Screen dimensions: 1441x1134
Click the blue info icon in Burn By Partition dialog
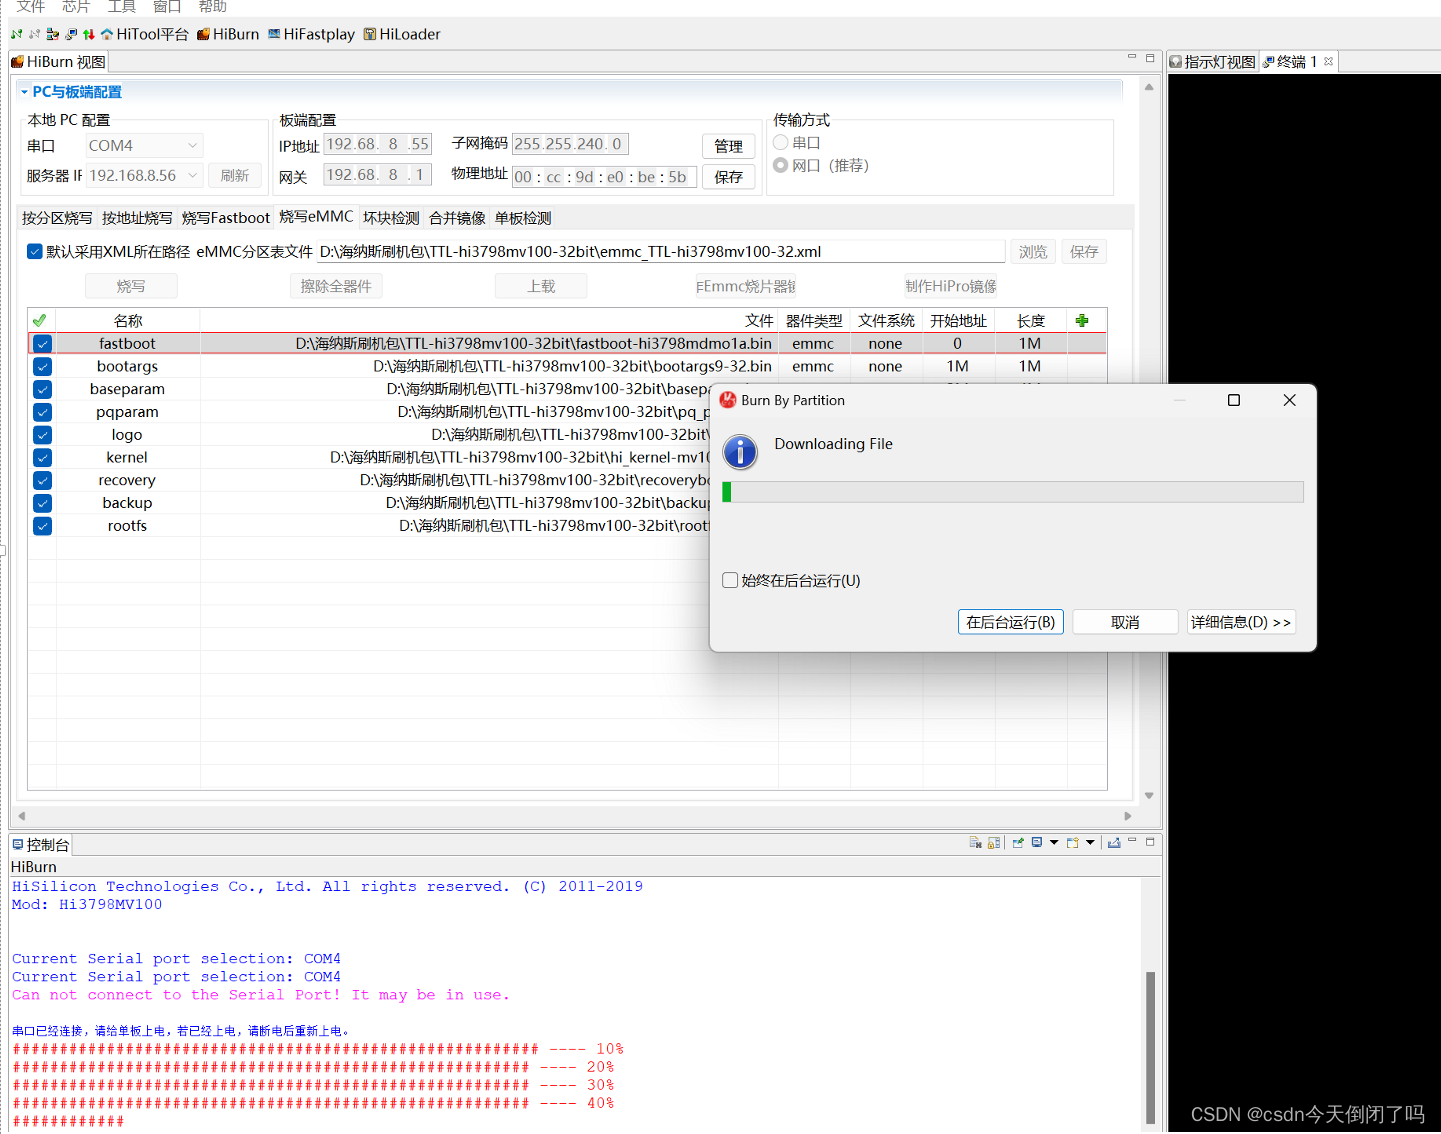pos(740,452)
